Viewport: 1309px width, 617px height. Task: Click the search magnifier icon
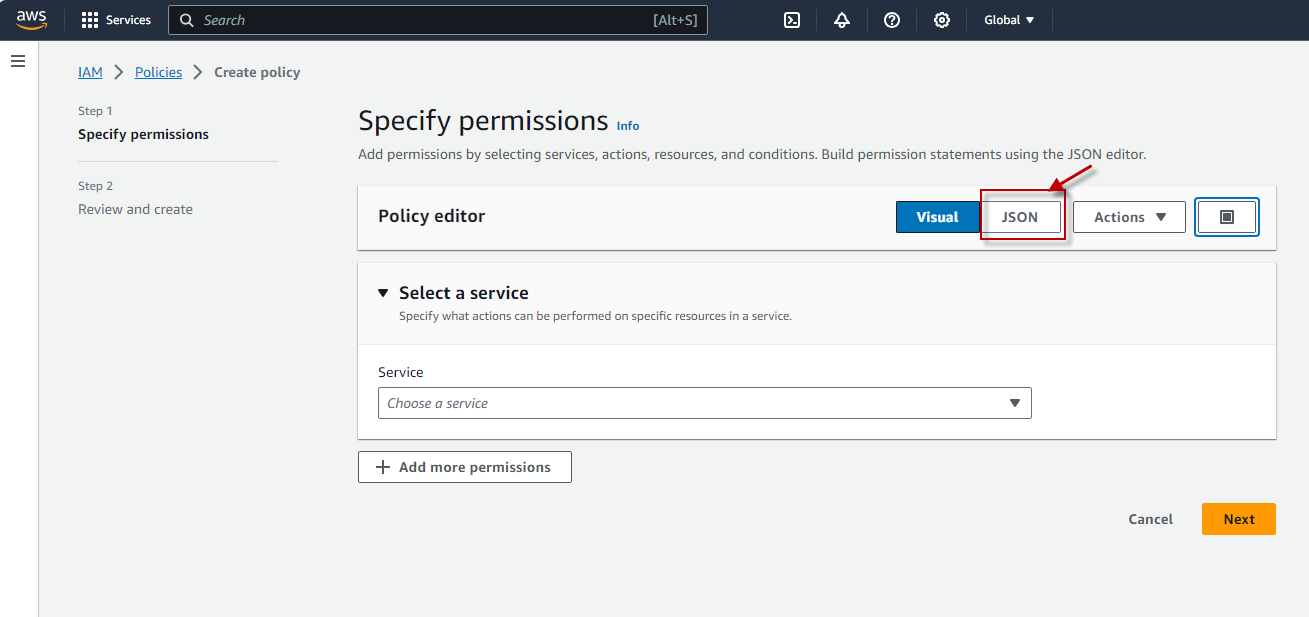coord(187,20)
